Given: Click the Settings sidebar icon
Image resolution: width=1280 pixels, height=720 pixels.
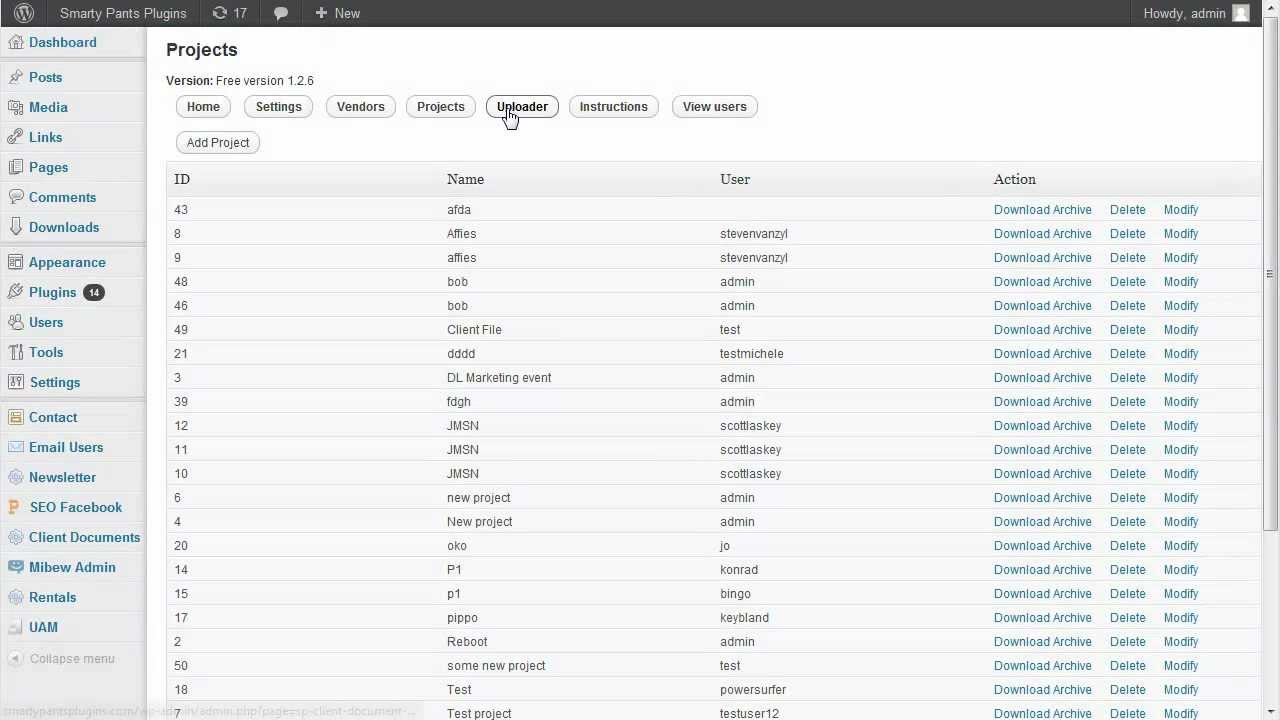Looking at the screenshot, I should click(15, 382).
